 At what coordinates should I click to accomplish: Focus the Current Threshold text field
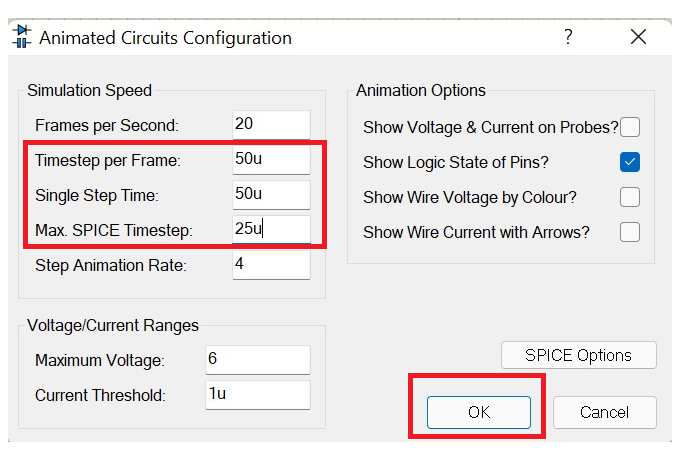click(x=257, y=395)
